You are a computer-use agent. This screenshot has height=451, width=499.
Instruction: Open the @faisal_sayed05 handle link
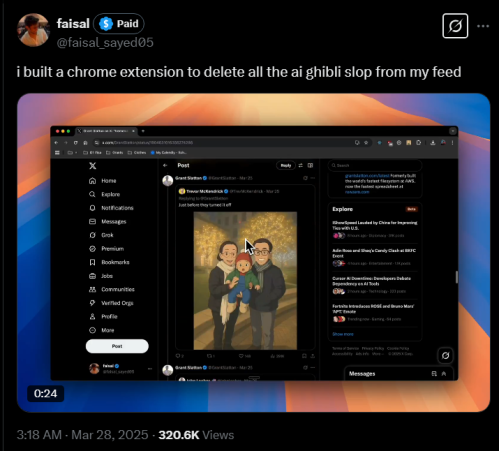click(105, 42)
